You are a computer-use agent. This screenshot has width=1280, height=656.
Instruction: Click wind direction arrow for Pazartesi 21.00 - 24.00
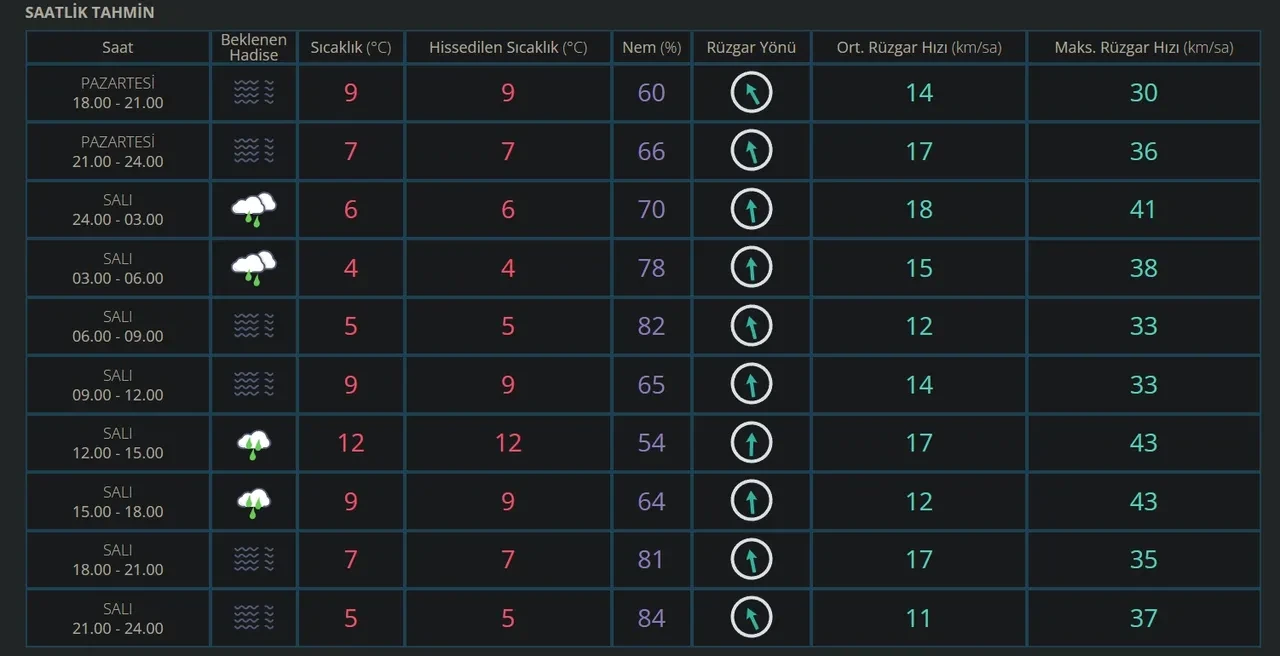click(751, 151)
